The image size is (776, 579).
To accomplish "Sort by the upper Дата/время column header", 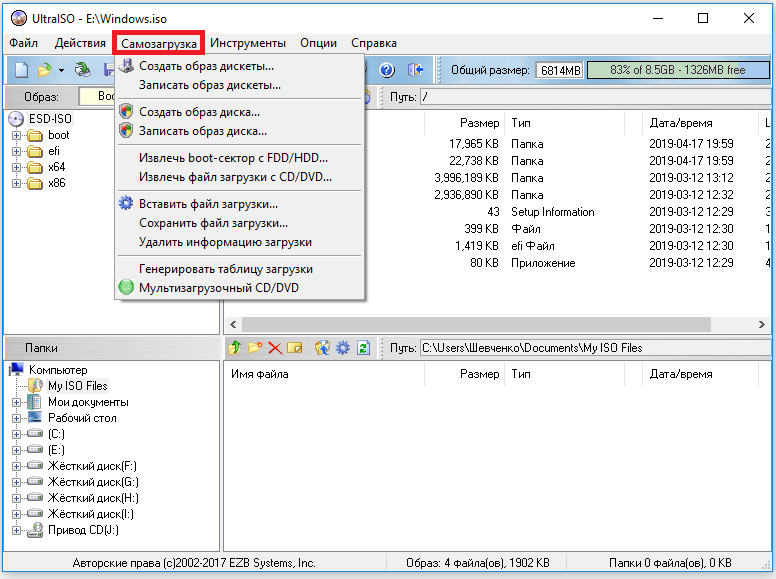I will coord(700,123).
